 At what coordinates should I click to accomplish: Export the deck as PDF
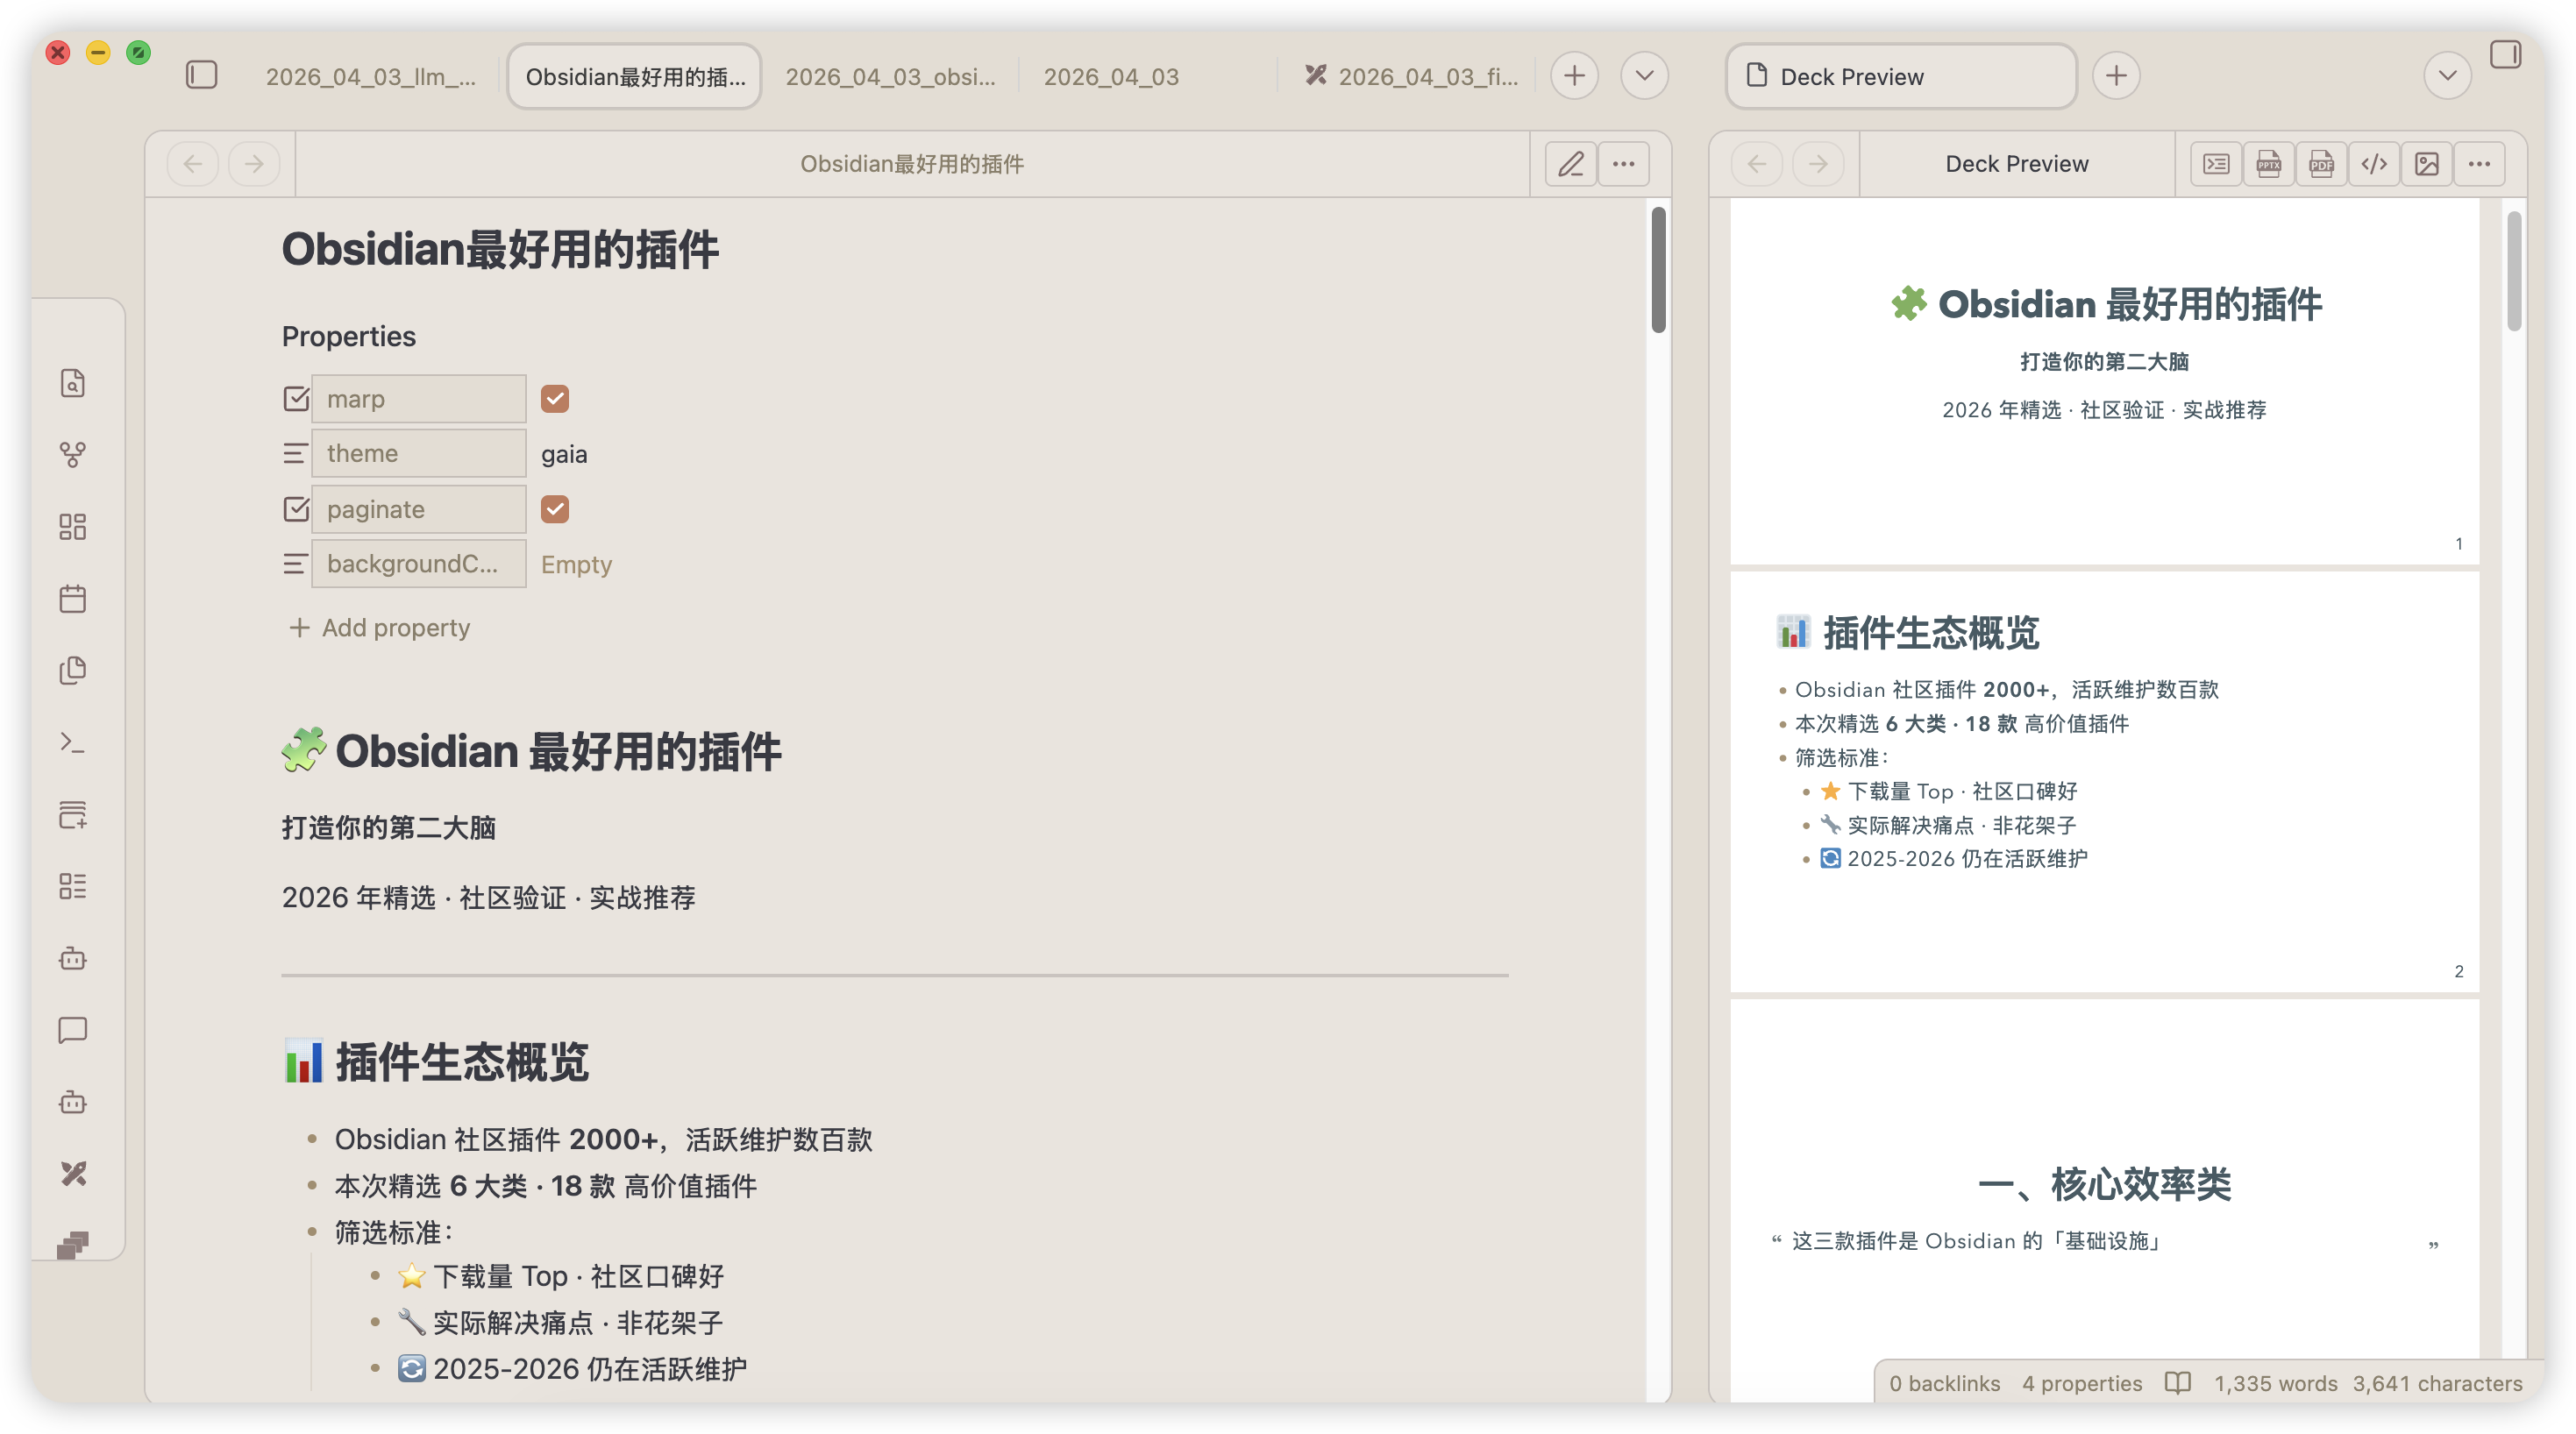click(2321, 164)
